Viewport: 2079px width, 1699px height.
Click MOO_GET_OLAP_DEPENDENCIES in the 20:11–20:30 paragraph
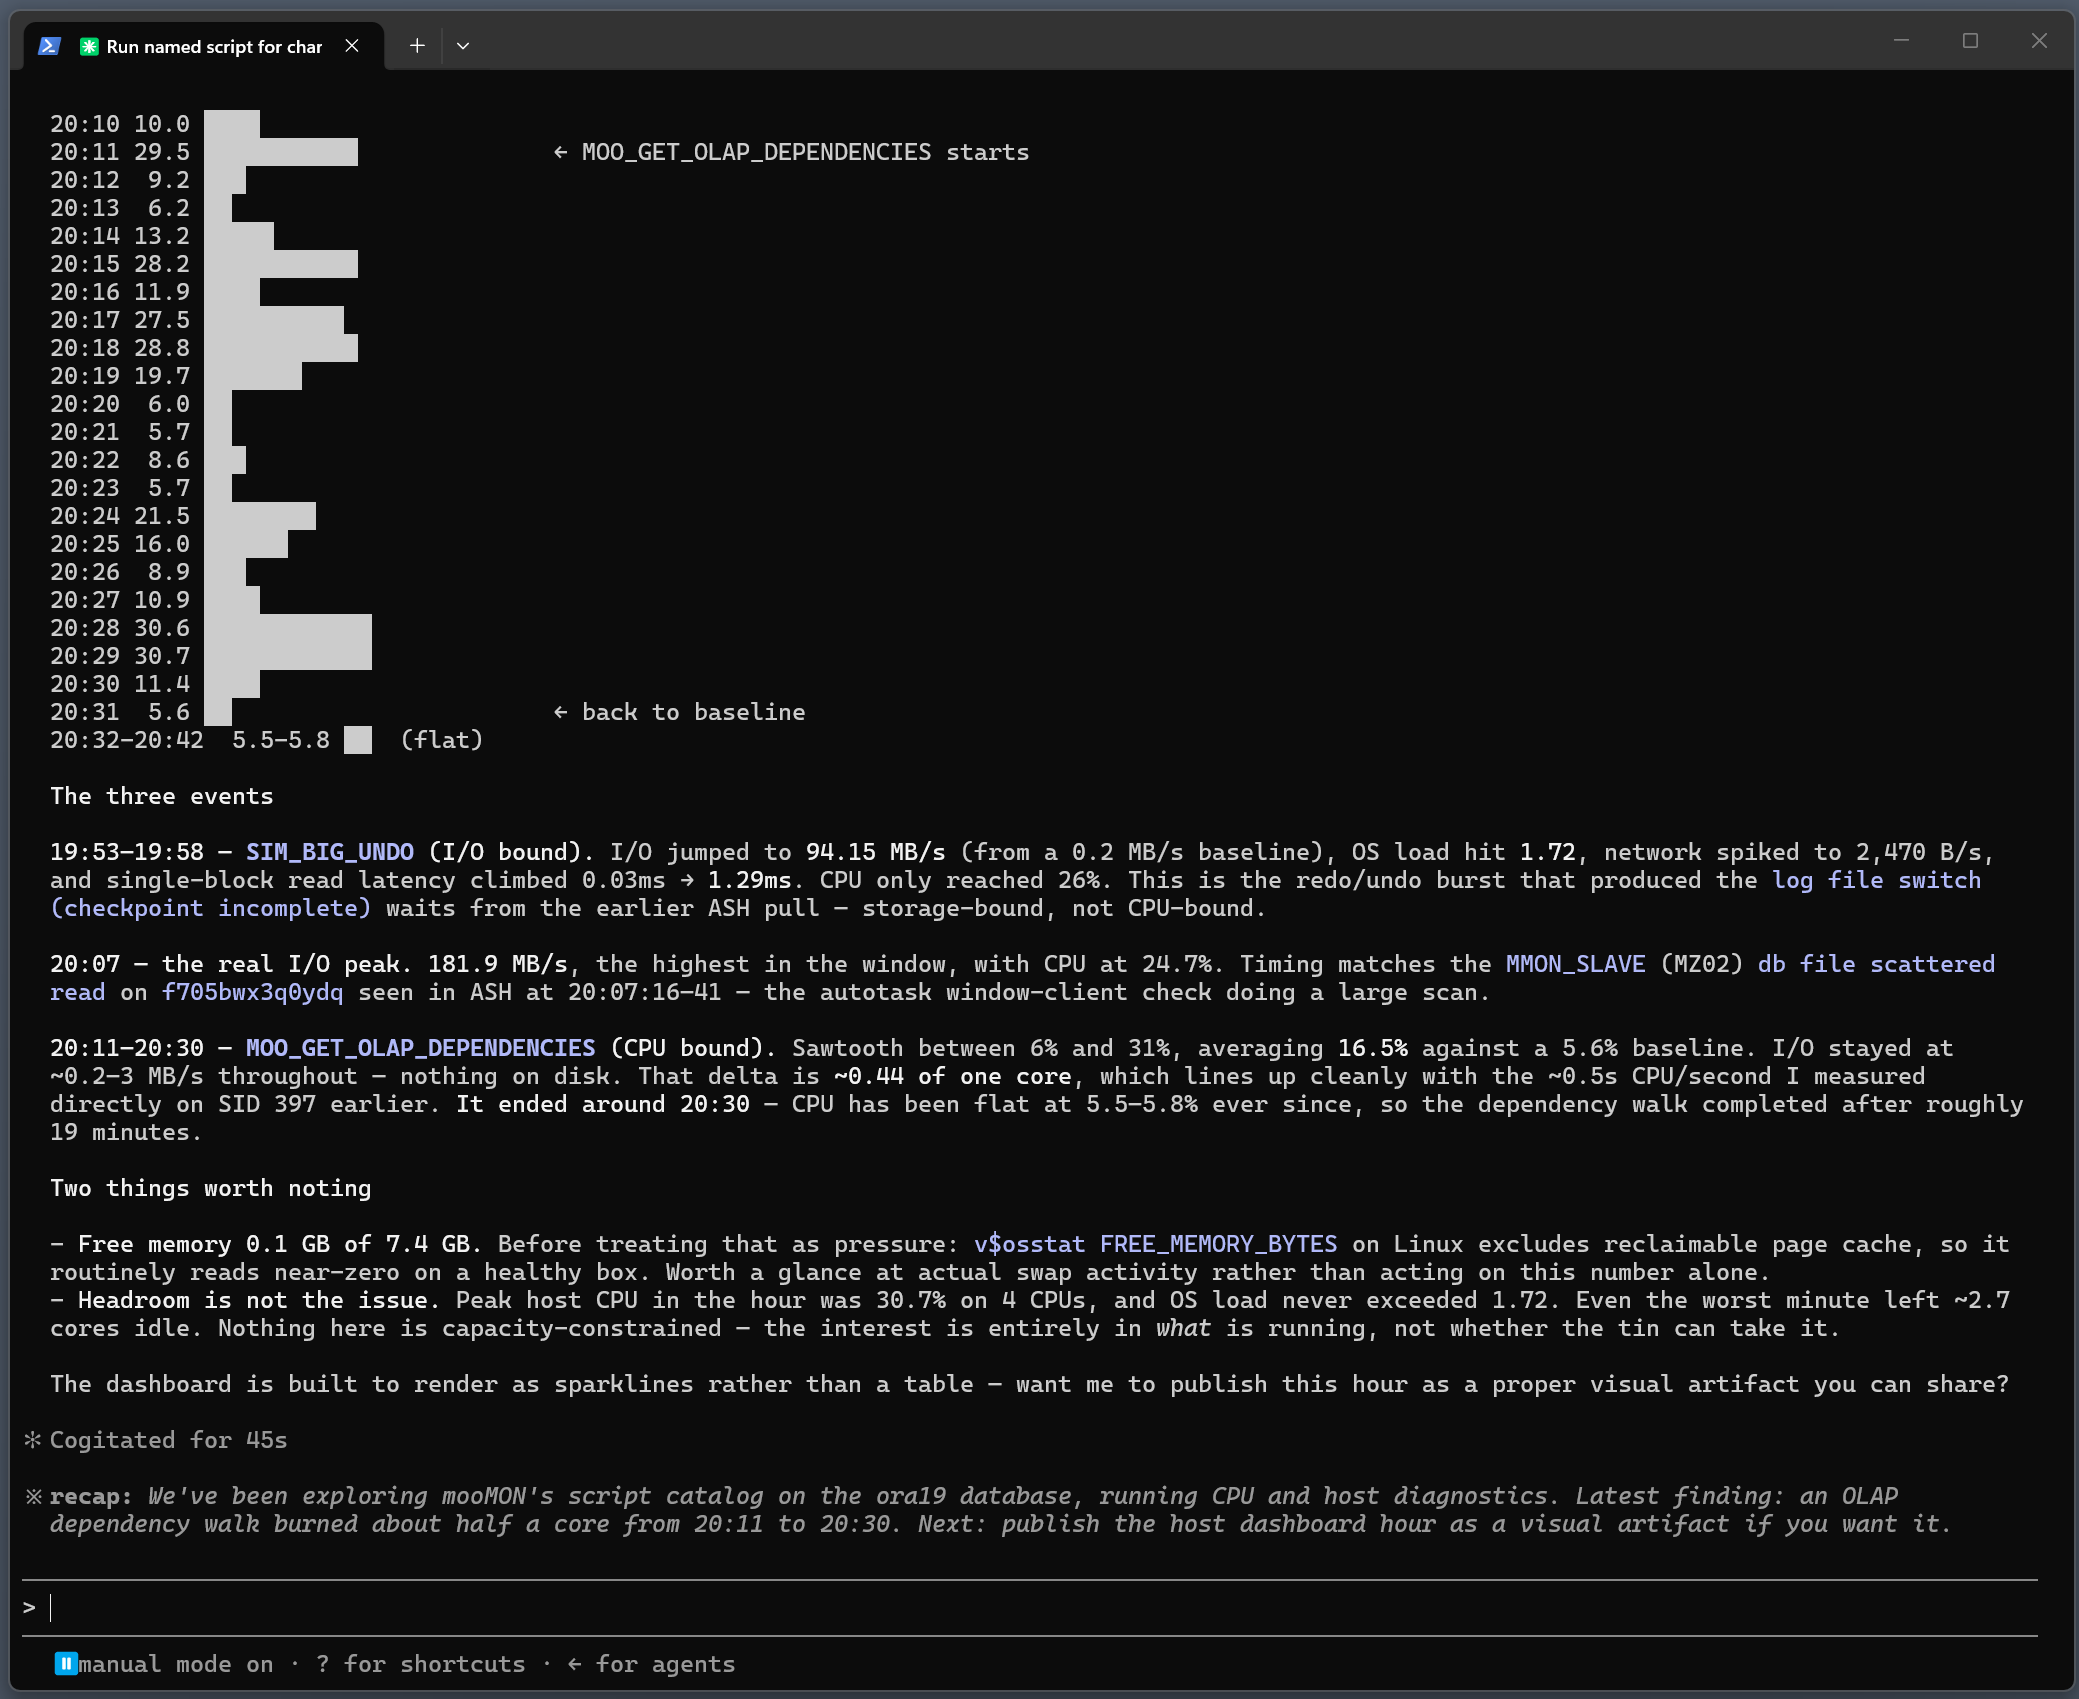(421, 1048)
